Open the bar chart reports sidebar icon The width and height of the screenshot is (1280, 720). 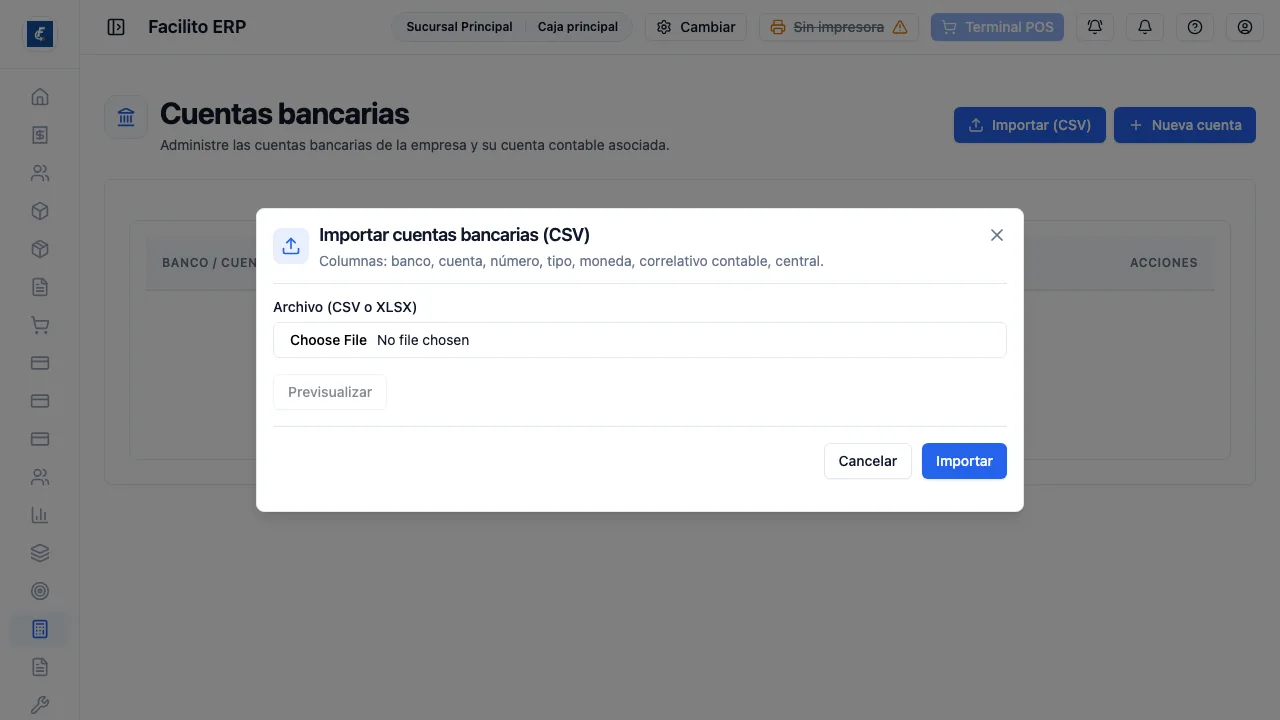point(40,515)
